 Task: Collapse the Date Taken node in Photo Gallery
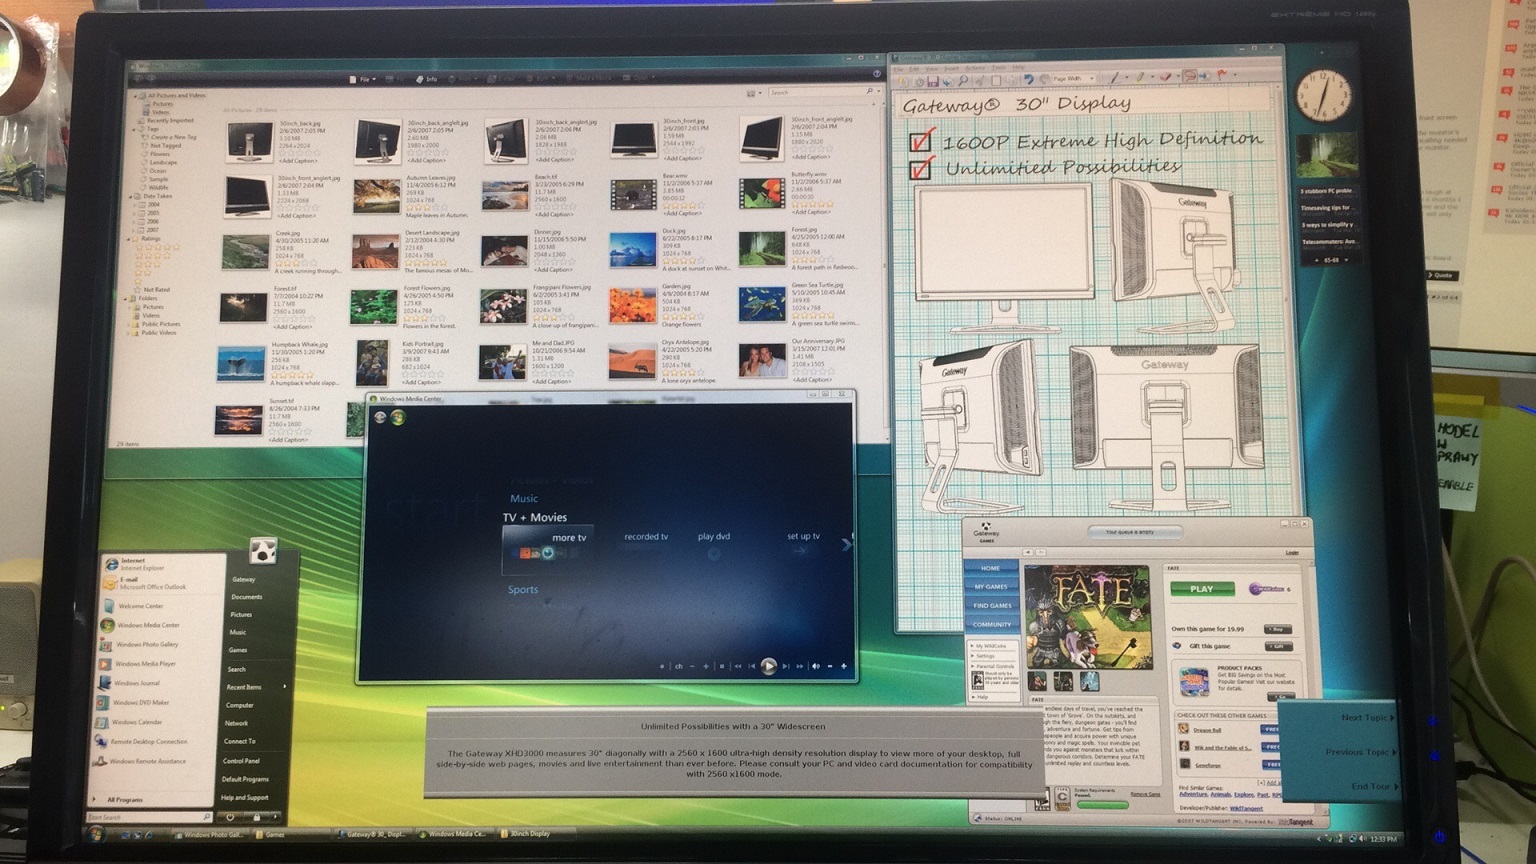coord(131,197)
